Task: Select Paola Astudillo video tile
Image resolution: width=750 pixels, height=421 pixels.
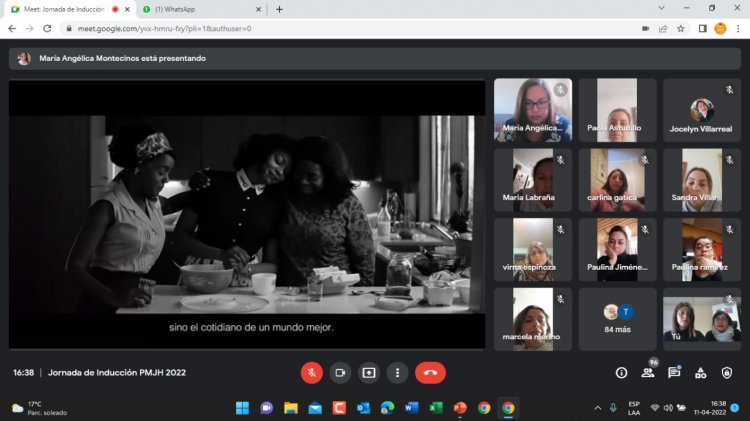Action: [617, 110]
